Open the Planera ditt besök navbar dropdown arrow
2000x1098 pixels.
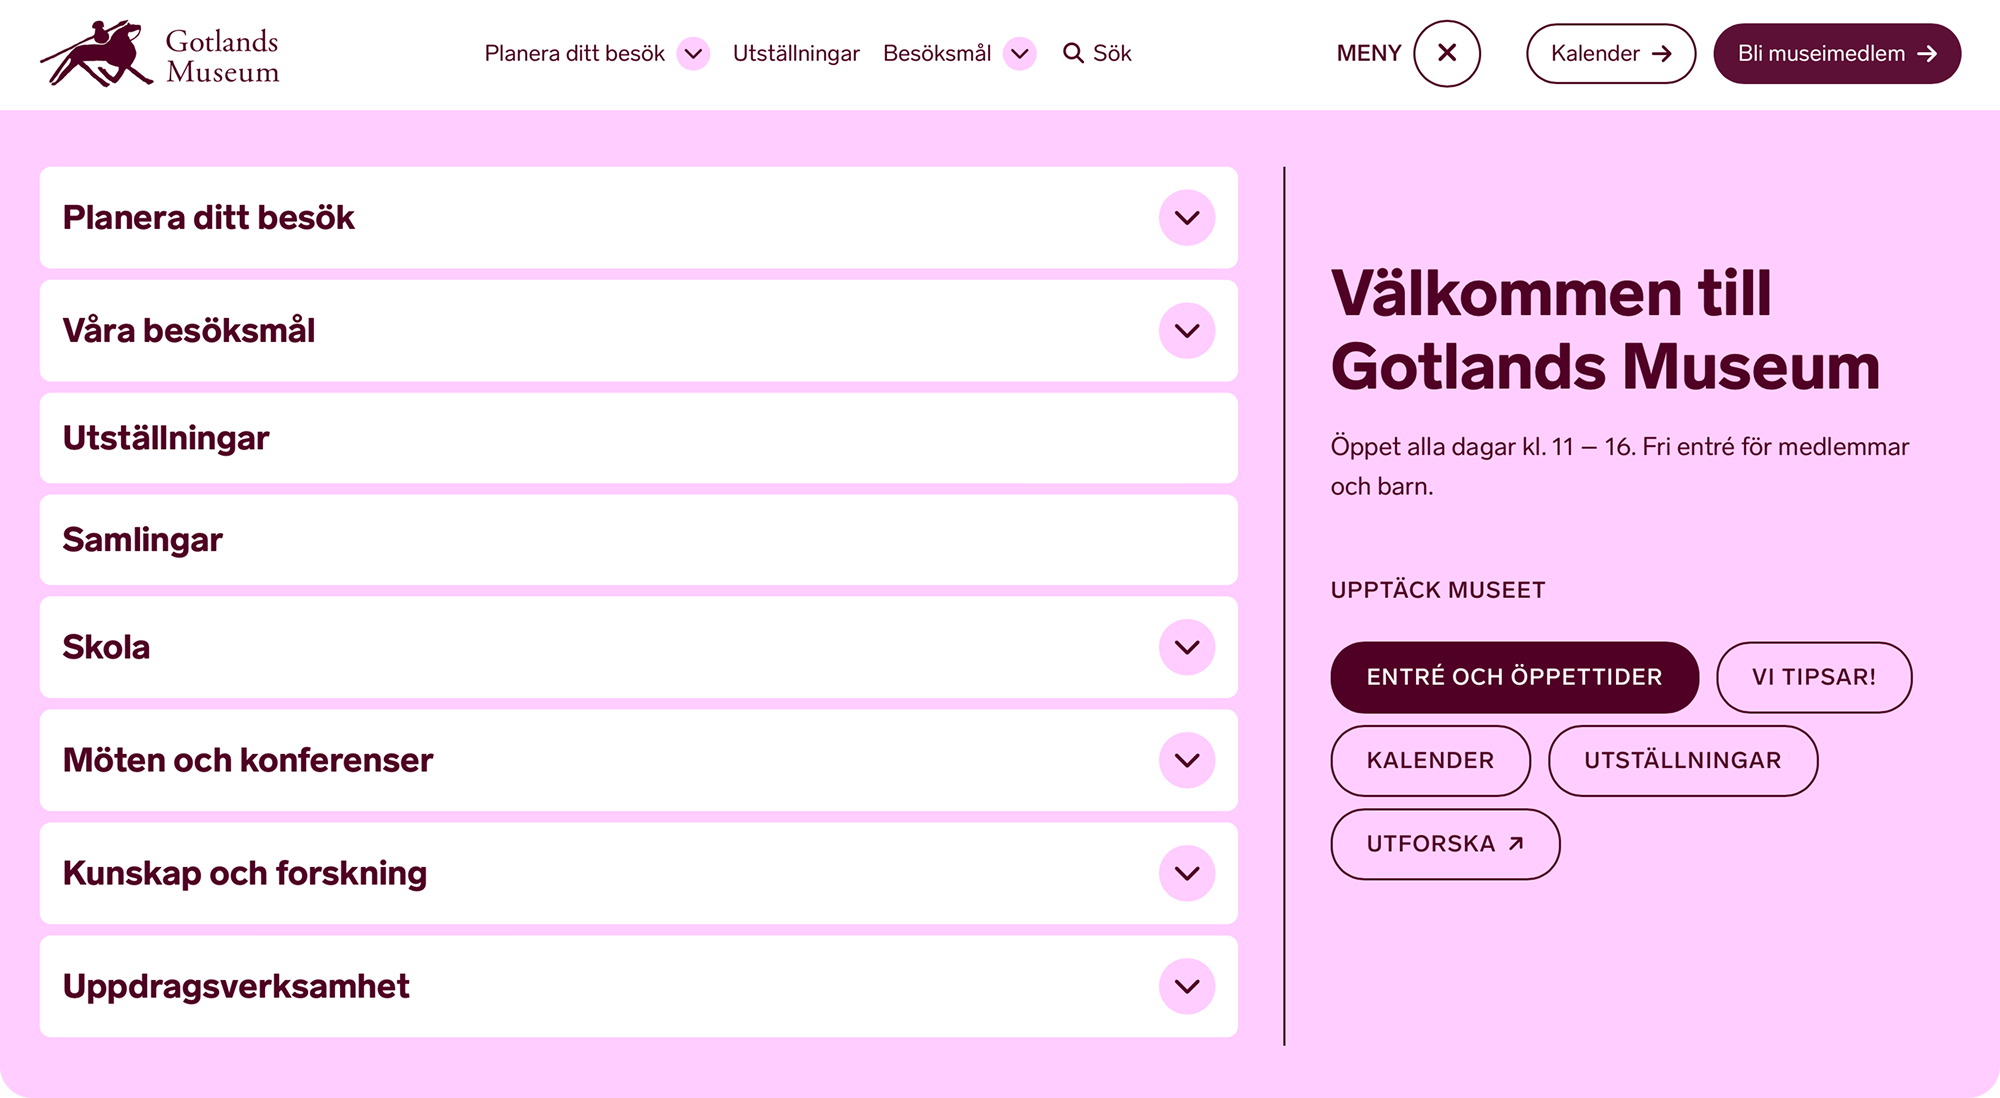click(x=693, y=54)
